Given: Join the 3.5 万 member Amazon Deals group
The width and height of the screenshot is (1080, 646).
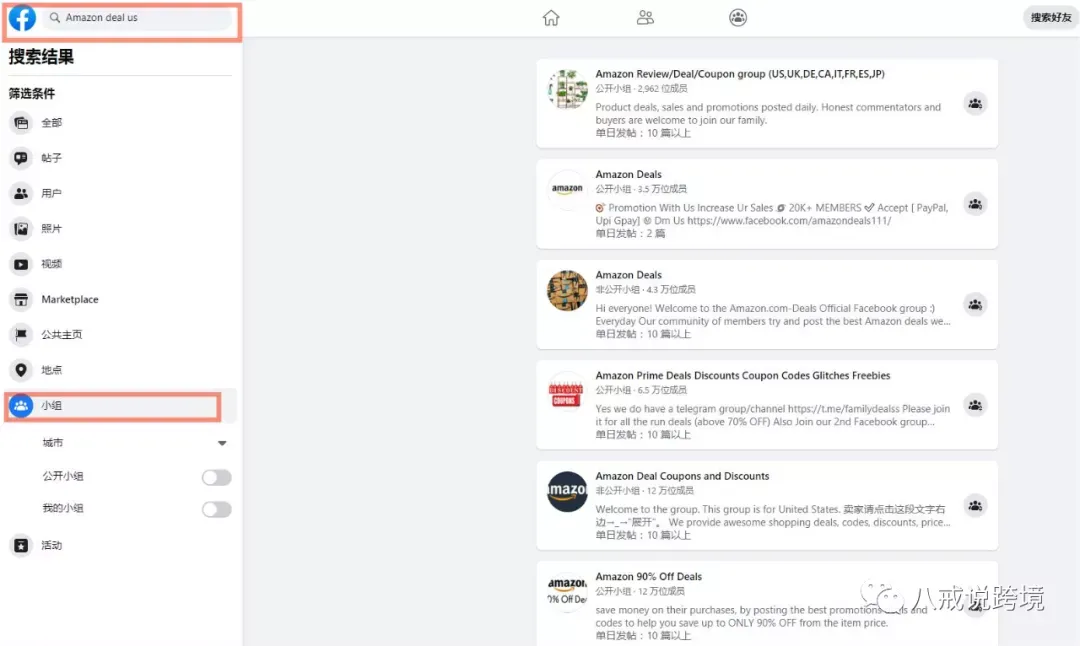Looking at the screenshot, I should click(x=975, y=205).
